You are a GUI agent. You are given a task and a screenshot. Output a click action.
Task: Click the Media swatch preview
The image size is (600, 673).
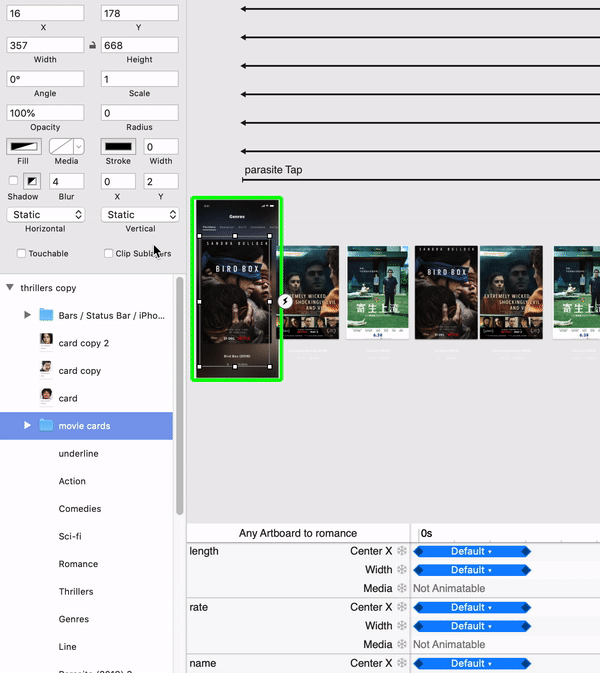click(x=61, y=147)
